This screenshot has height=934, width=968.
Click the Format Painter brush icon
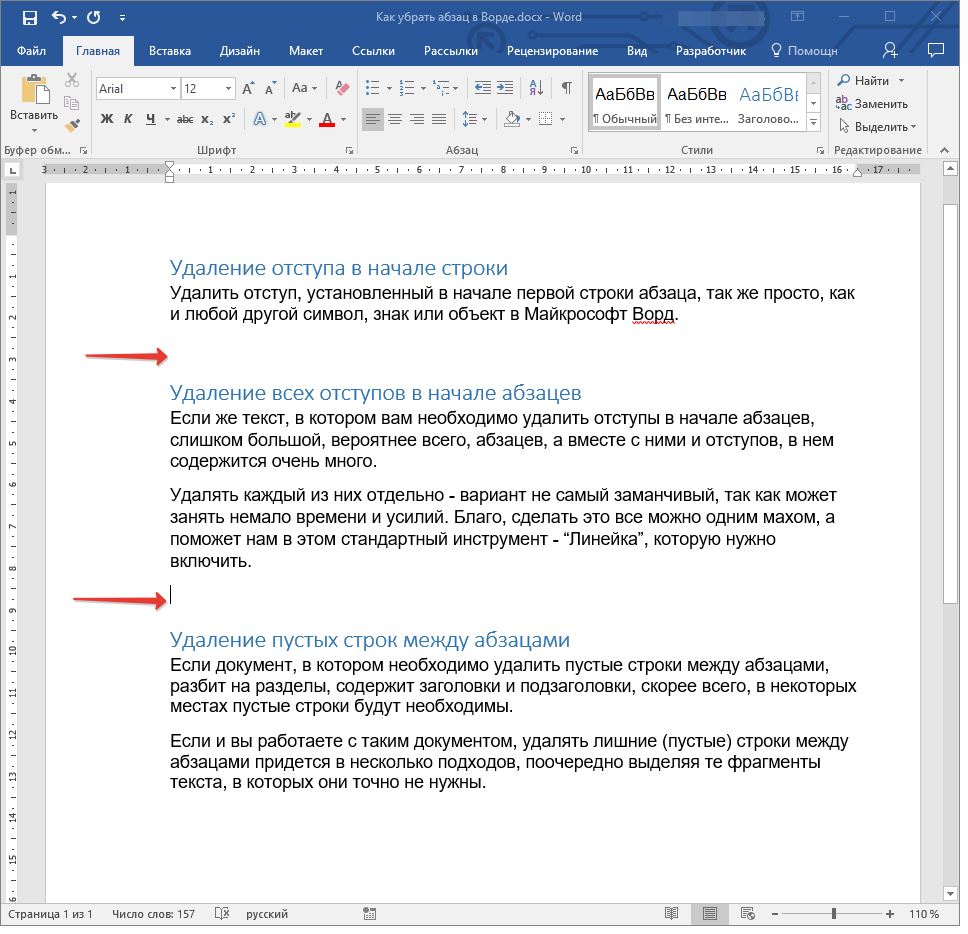(73, 125)
